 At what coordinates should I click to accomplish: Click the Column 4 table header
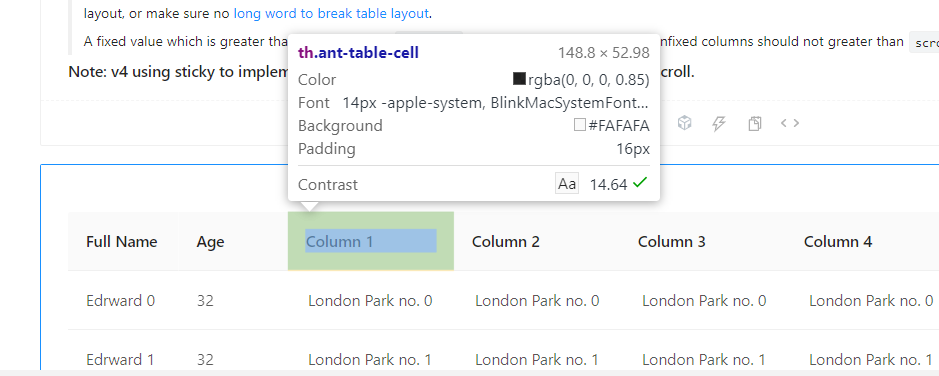[x=838, y=241]
